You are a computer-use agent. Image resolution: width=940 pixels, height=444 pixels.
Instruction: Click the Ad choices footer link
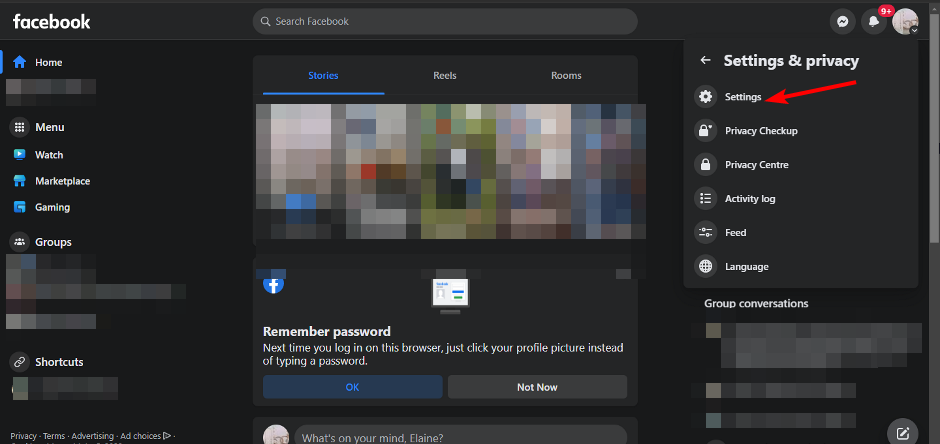146,436
